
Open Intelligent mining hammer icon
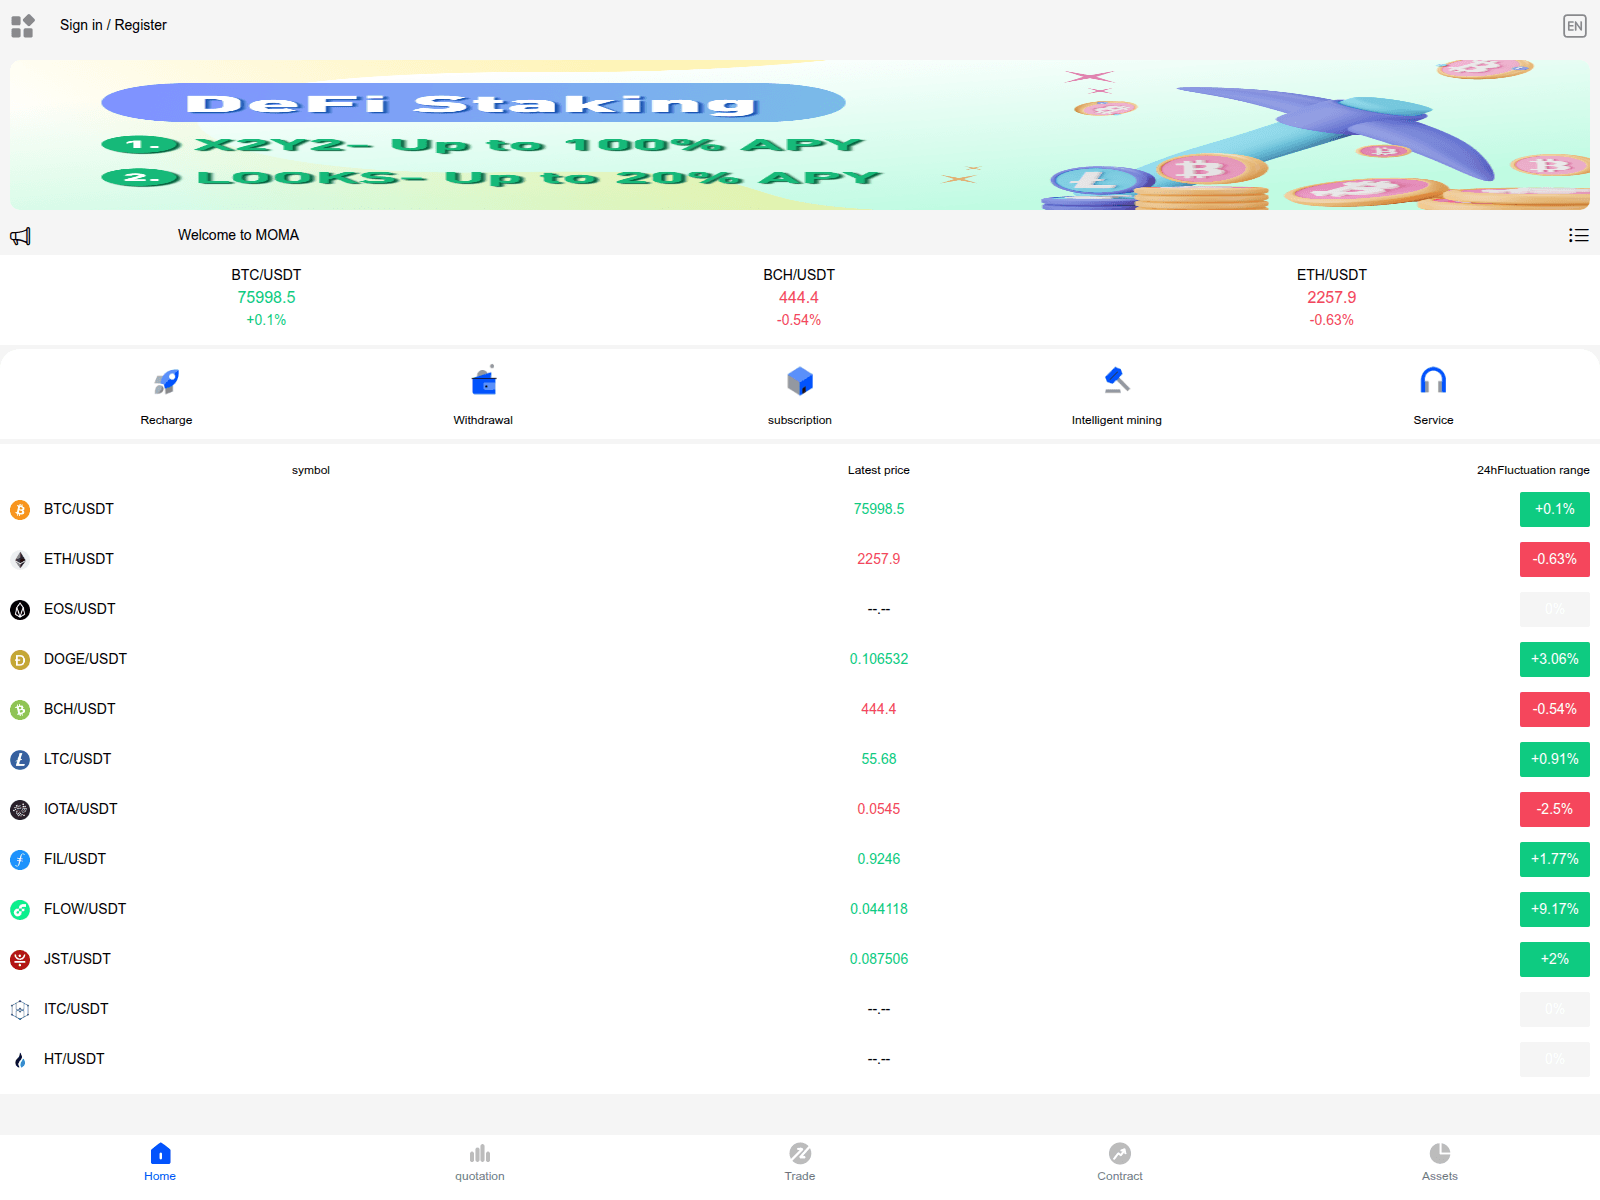pyautogui.click(x=1116, y=381)
